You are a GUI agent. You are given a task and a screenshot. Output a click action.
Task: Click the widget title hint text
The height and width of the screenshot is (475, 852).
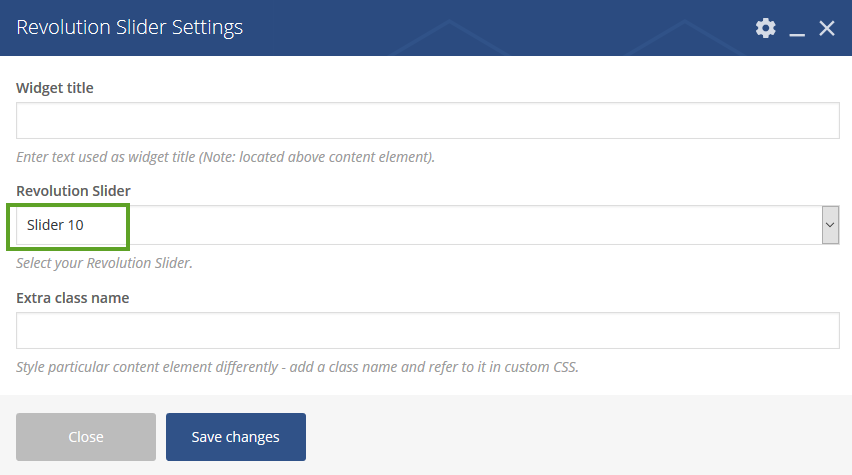pos(225,157)
